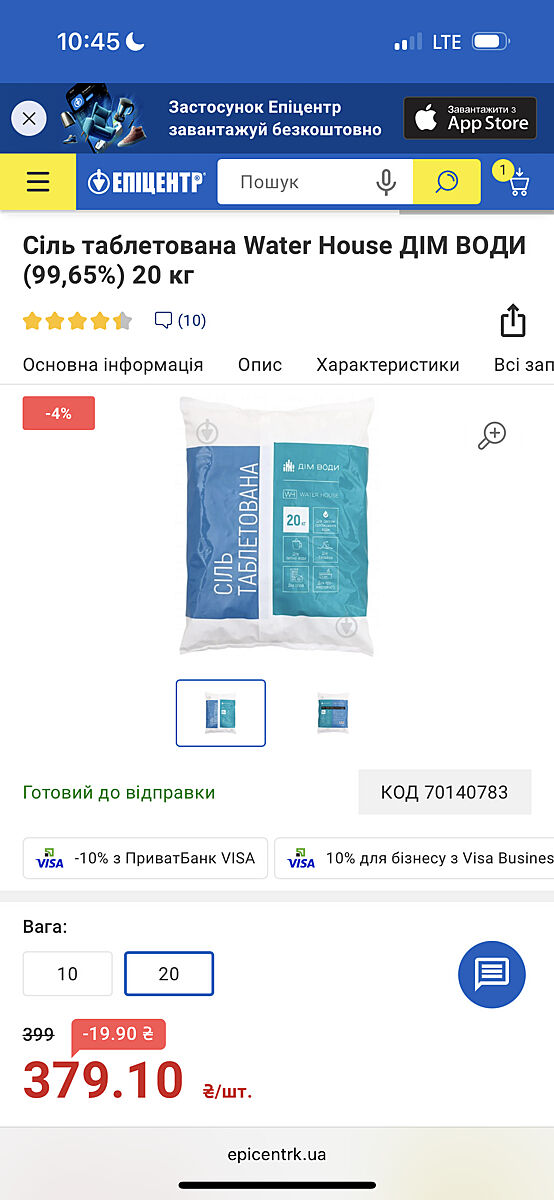Choose the 10 kg weight option

pyautogui.click(x=68, y=973)
